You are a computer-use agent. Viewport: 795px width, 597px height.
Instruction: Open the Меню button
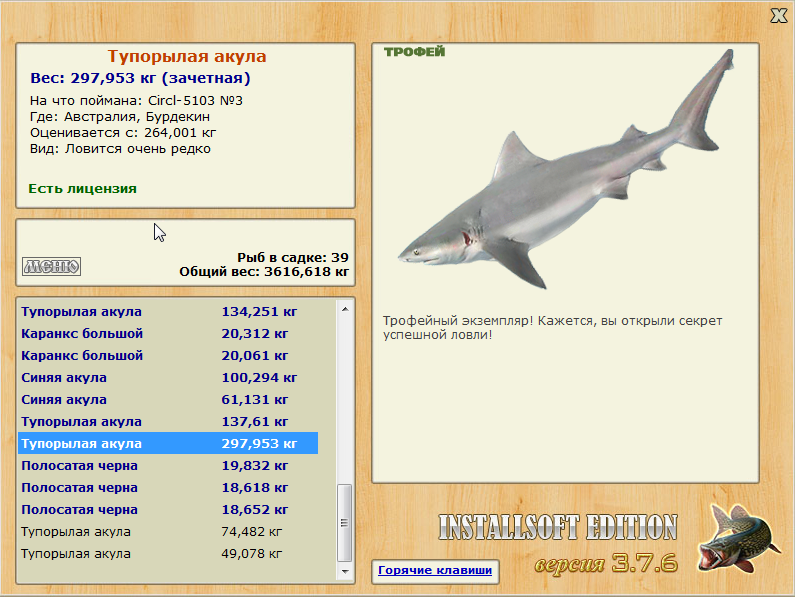pyautogui.click(x=51, y=266)
